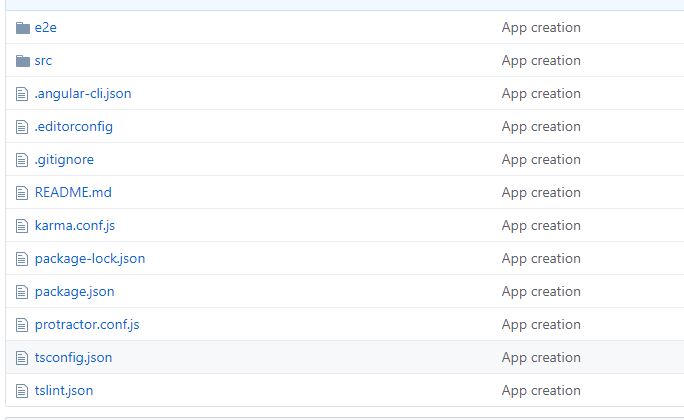684x420 pixels.
Task: Open the .angular-cli.json file
Action: pos(83,94)
